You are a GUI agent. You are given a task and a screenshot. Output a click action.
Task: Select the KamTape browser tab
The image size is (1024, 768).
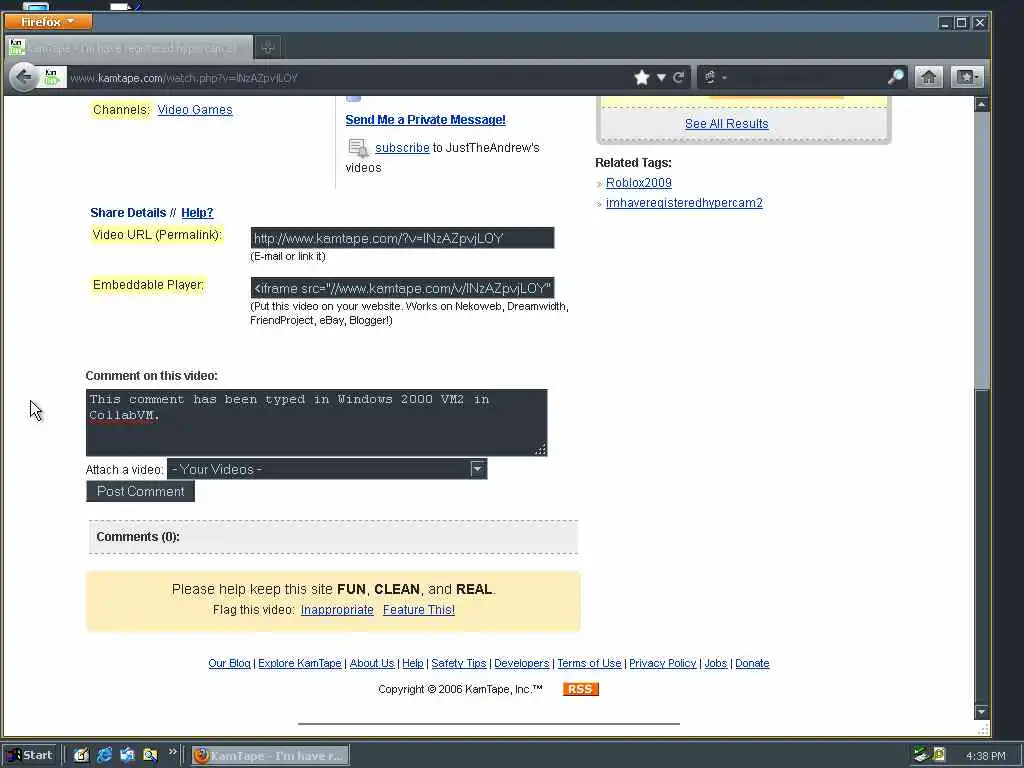pos(129,48)
